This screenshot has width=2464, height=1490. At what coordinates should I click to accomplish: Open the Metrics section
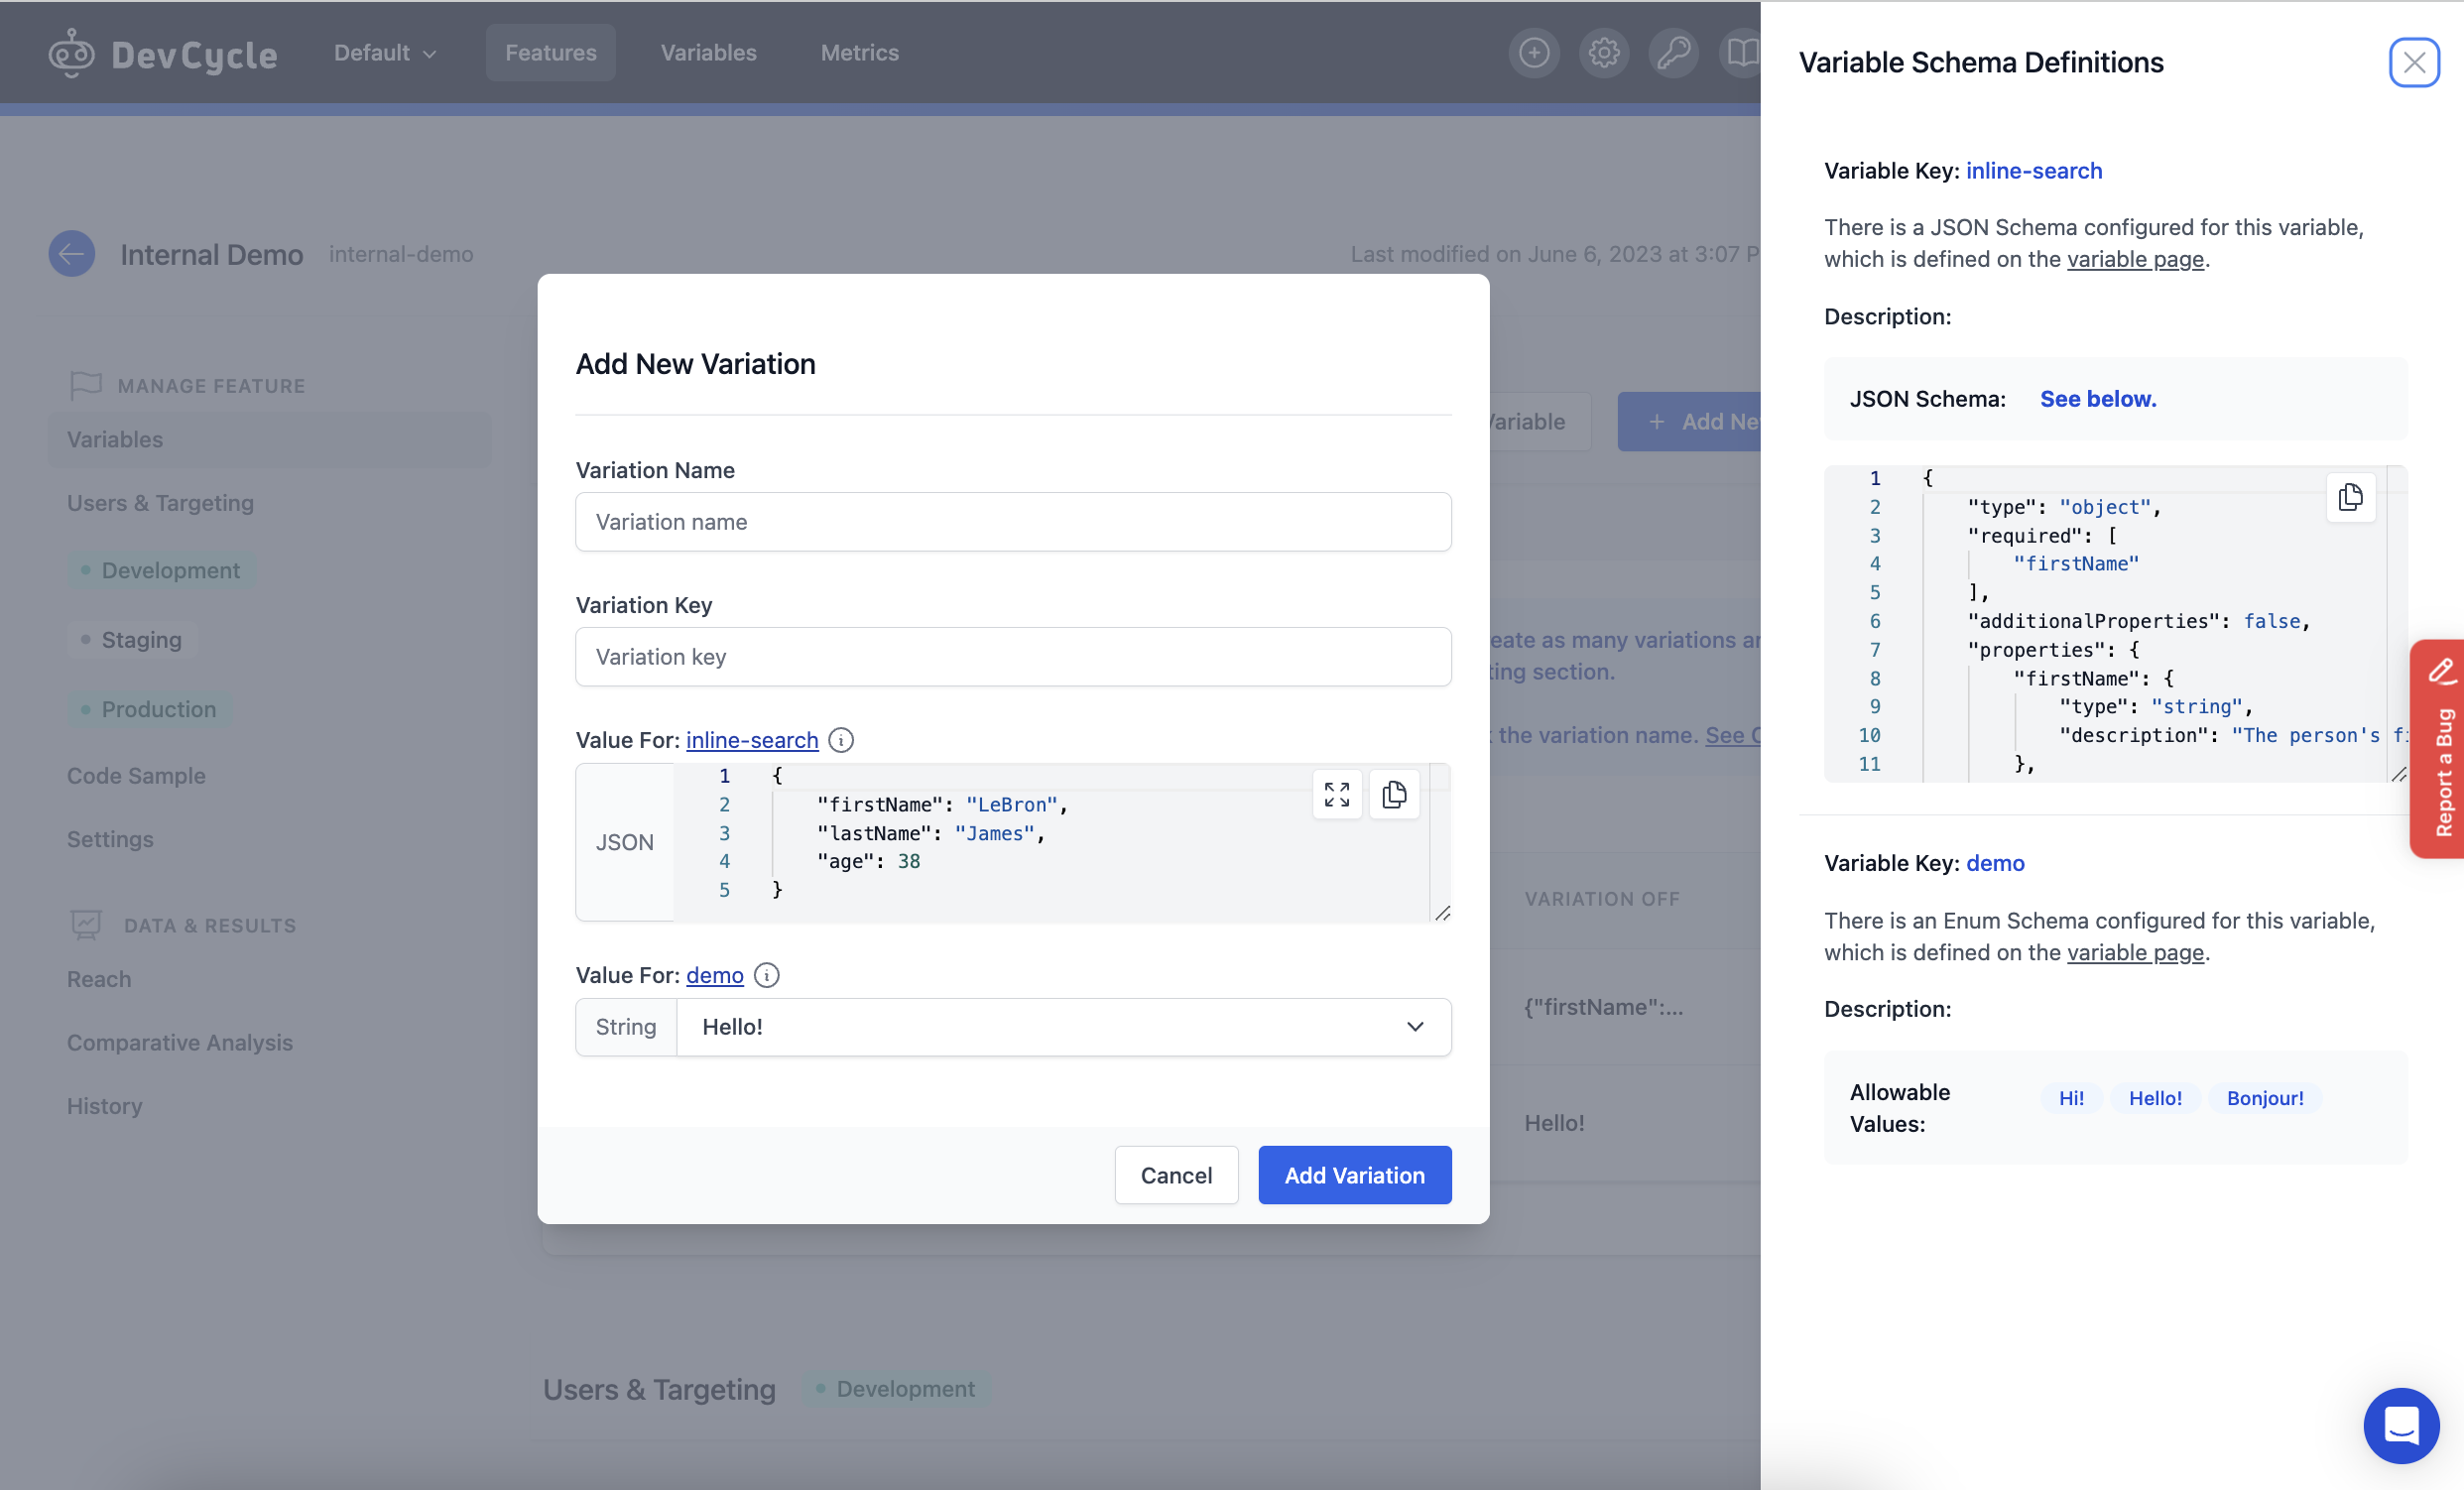[x=858, y=53]
